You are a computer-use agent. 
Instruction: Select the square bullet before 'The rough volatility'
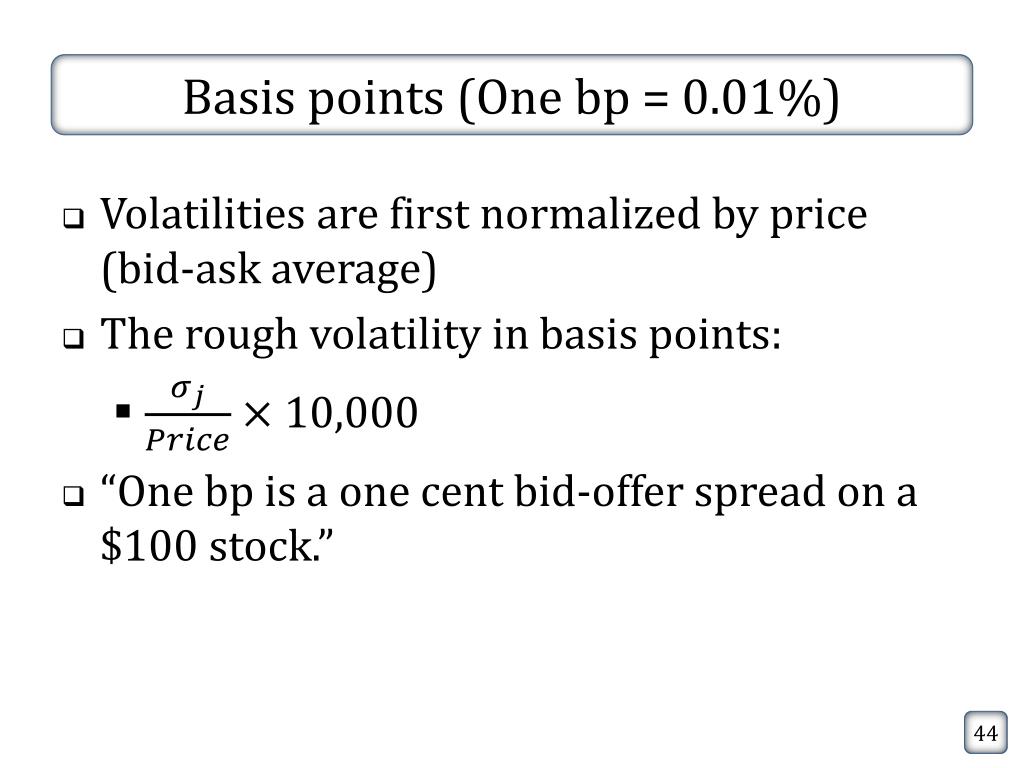click(74, 339)
